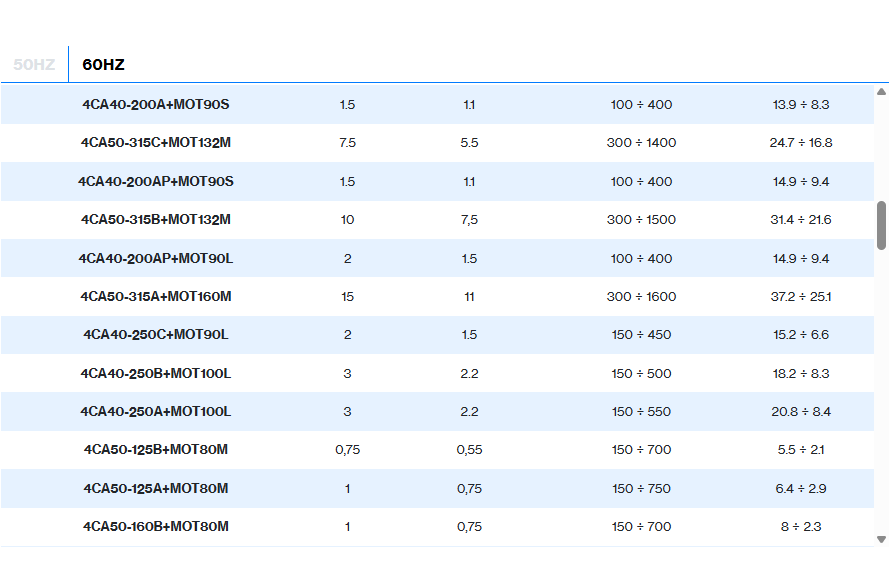Click the 4CA50-315B+MOT132M model entry

pyautogui.click(x=155, y=220)
